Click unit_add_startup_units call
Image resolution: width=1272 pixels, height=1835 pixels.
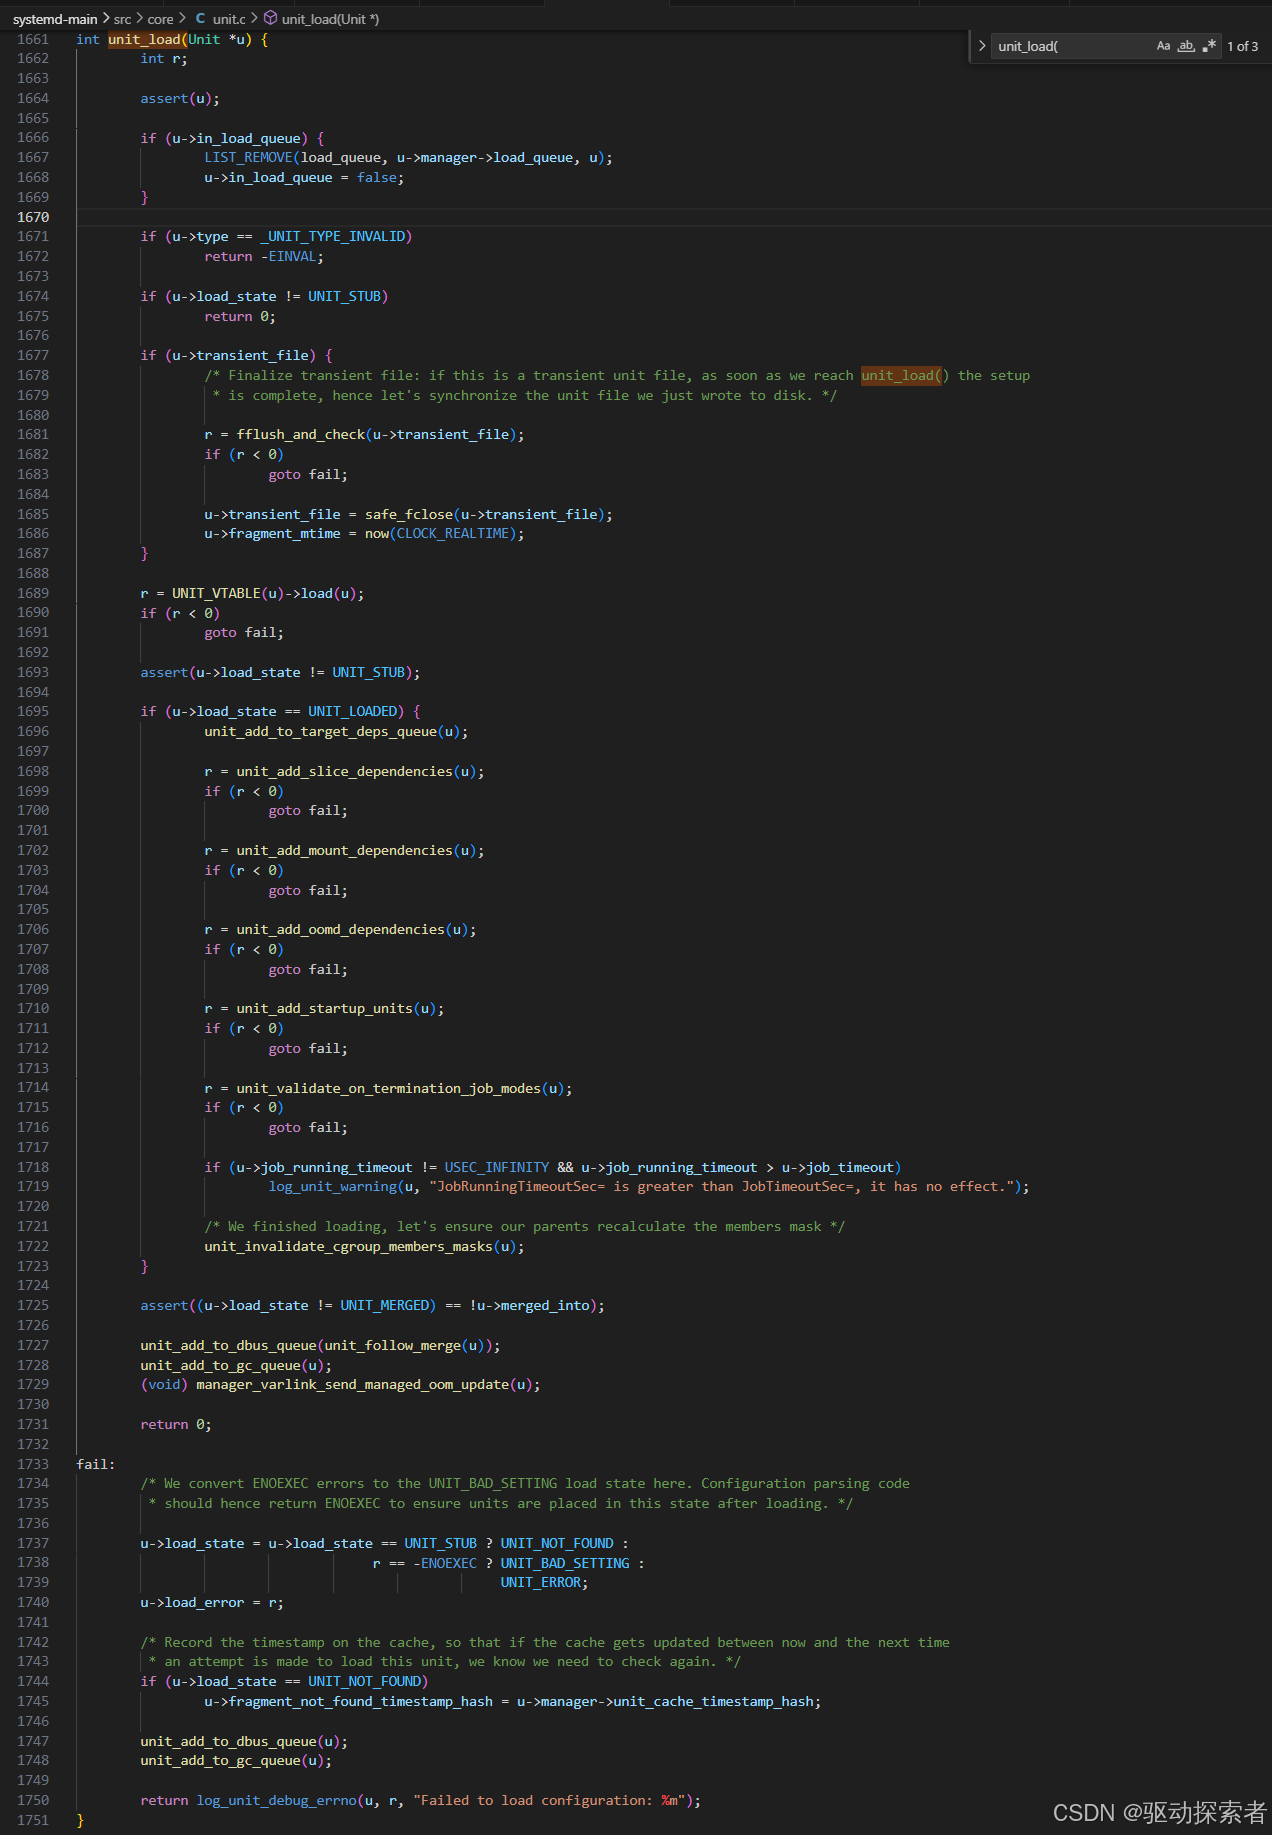tap(324, 1008)
